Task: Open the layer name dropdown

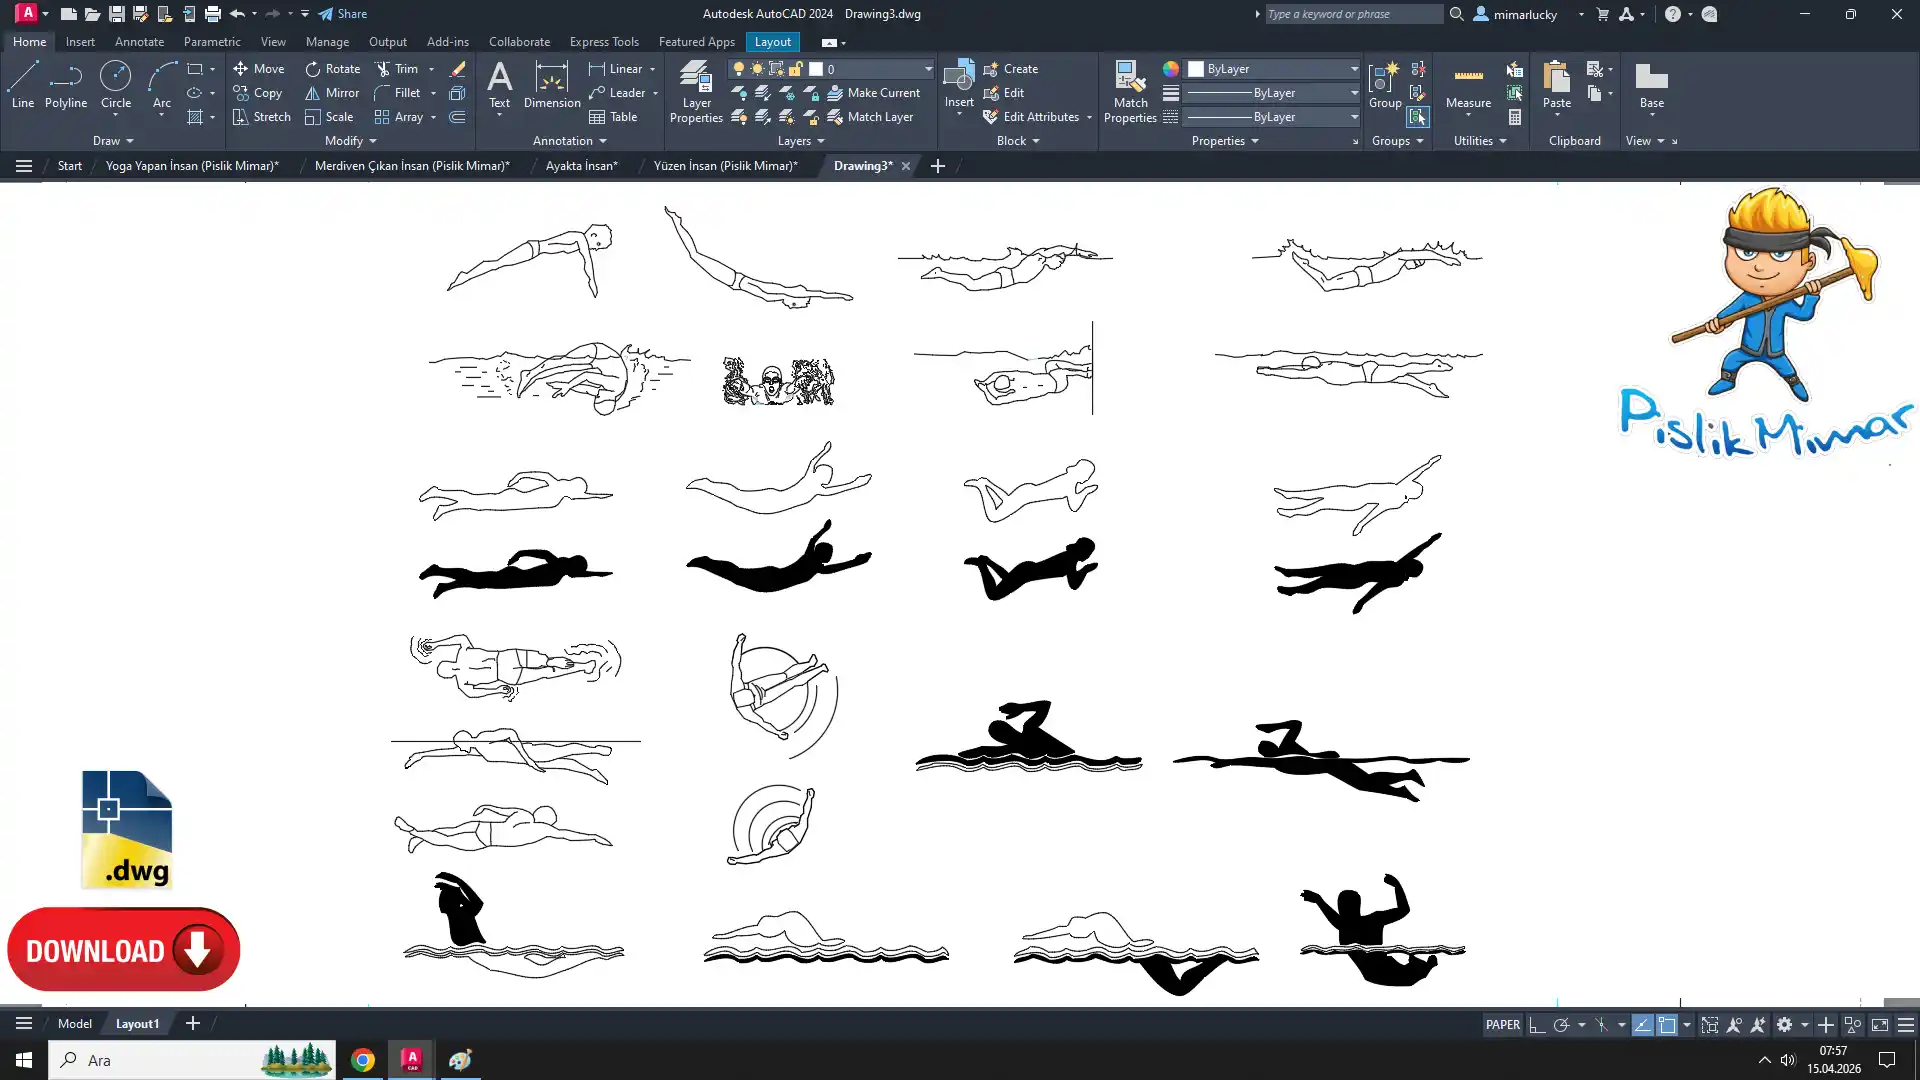Action: 928,69
